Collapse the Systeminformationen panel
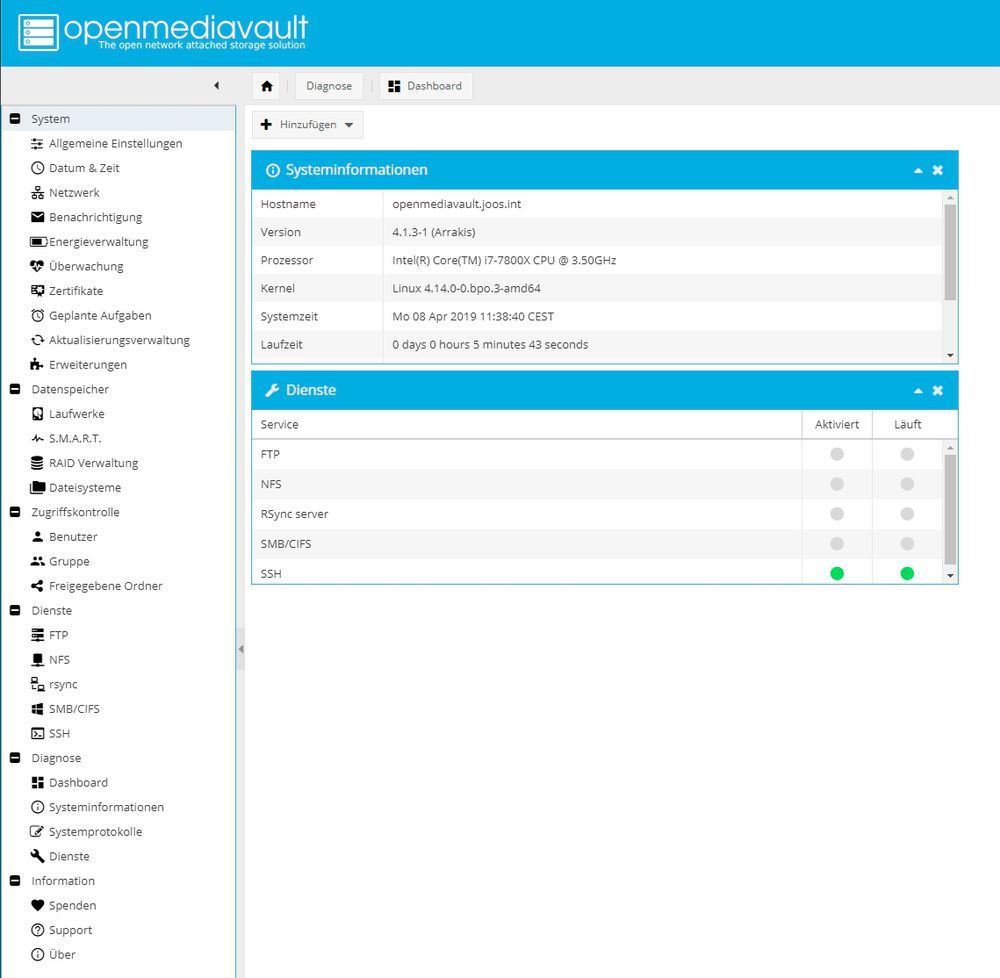Screen dimensions: 1000x978 click(918, 171)
